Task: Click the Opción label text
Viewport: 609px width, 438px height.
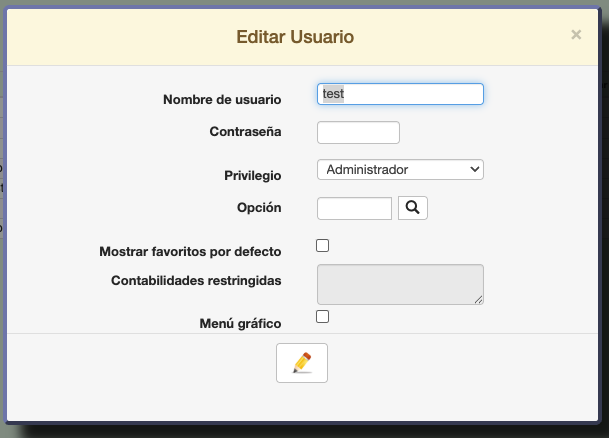Action: tap(259, 208)
